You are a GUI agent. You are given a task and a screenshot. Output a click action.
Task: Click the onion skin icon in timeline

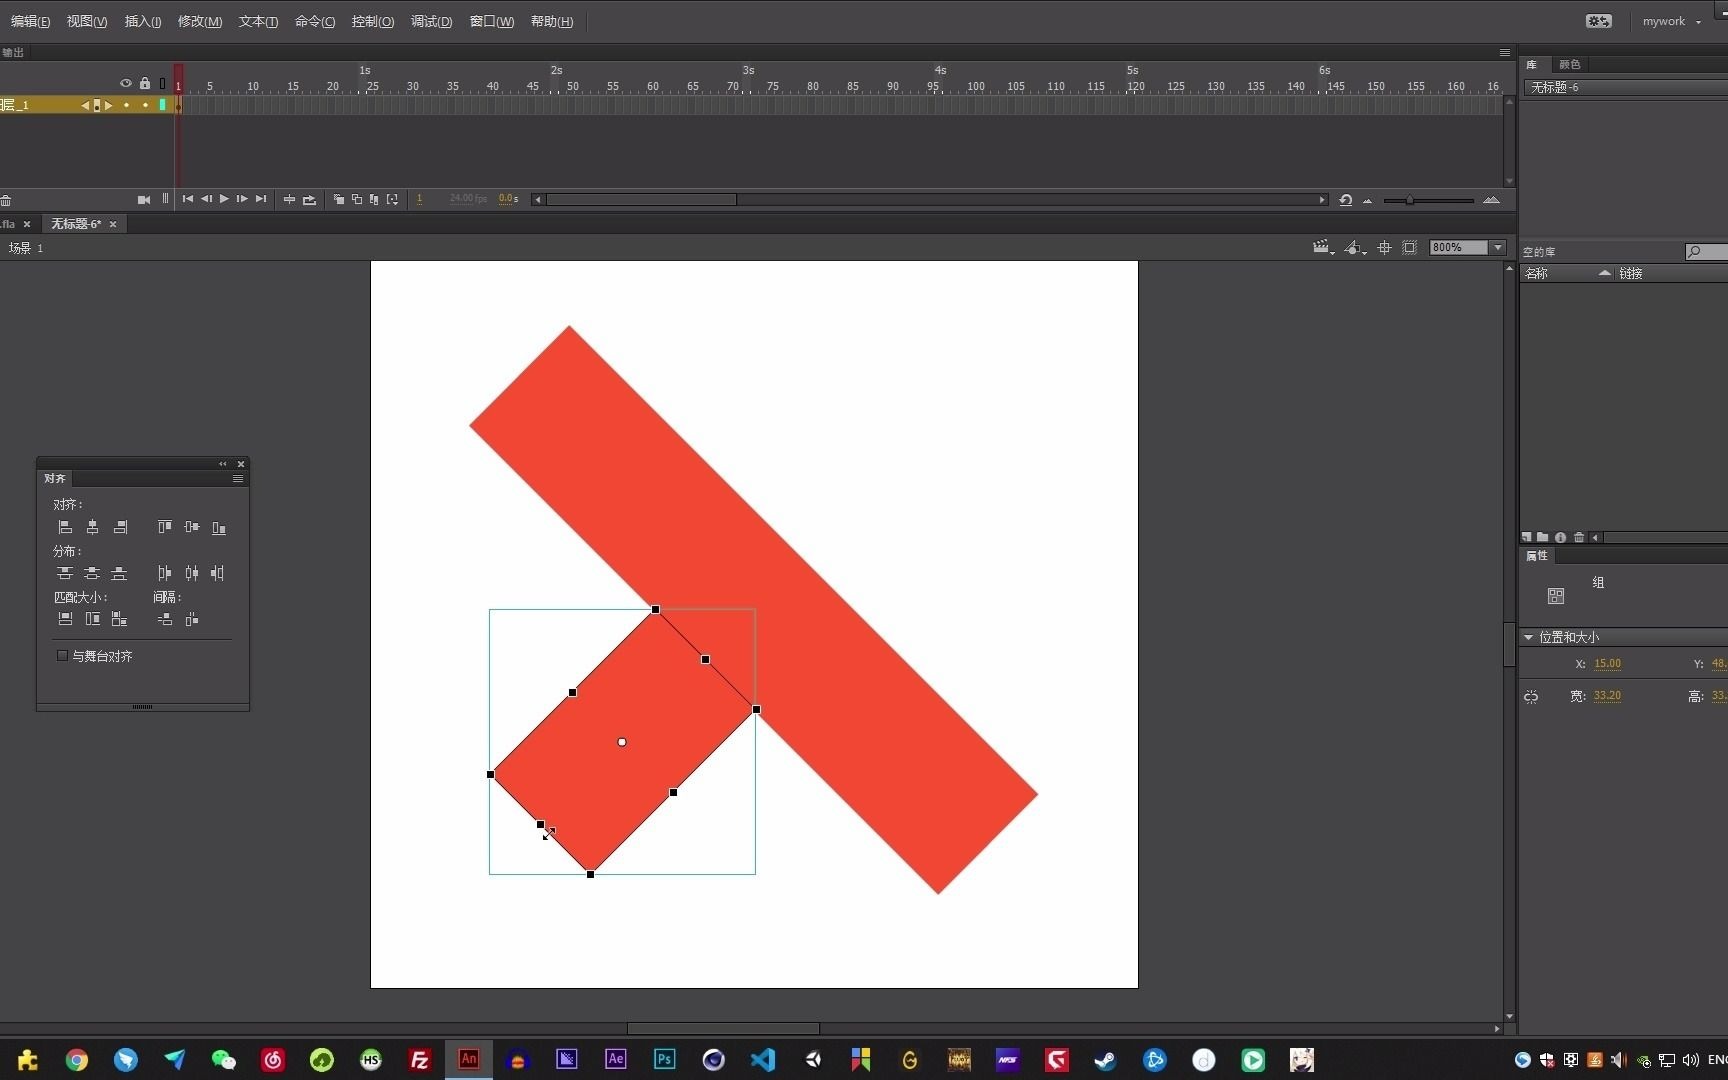click(x=339, y=200)
